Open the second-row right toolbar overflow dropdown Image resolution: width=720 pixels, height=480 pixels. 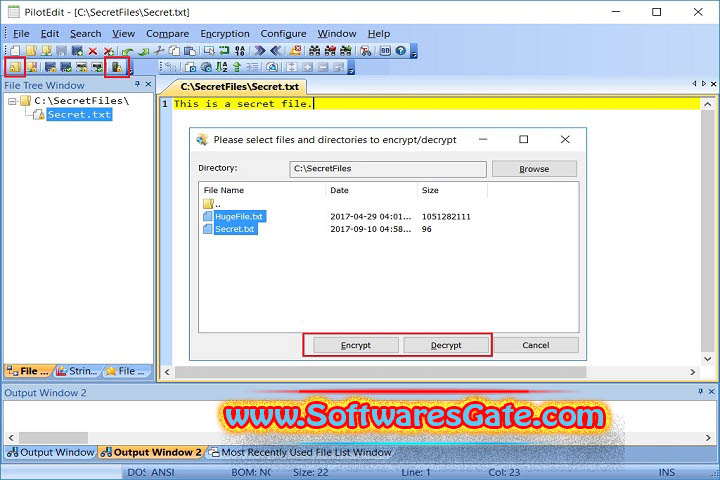coord(351,68)
